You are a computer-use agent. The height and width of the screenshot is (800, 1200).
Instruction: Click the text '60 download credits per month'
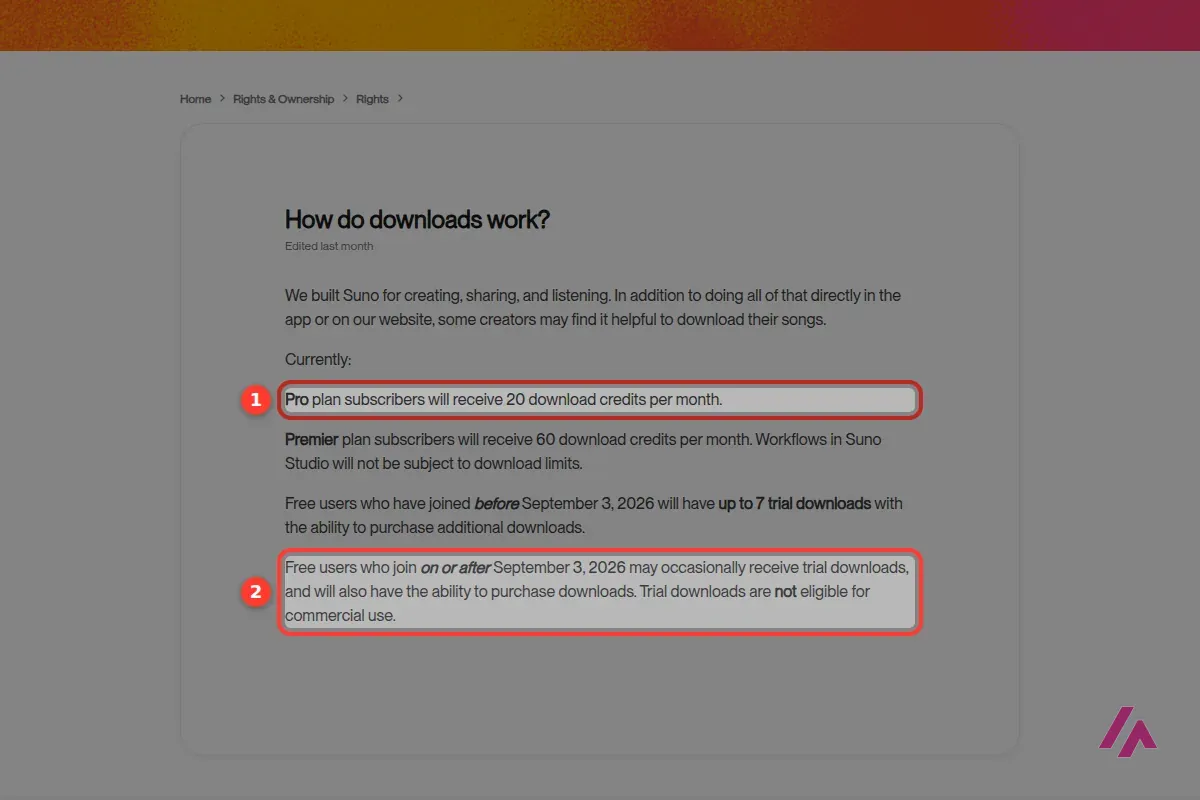[x=643, y=440]
